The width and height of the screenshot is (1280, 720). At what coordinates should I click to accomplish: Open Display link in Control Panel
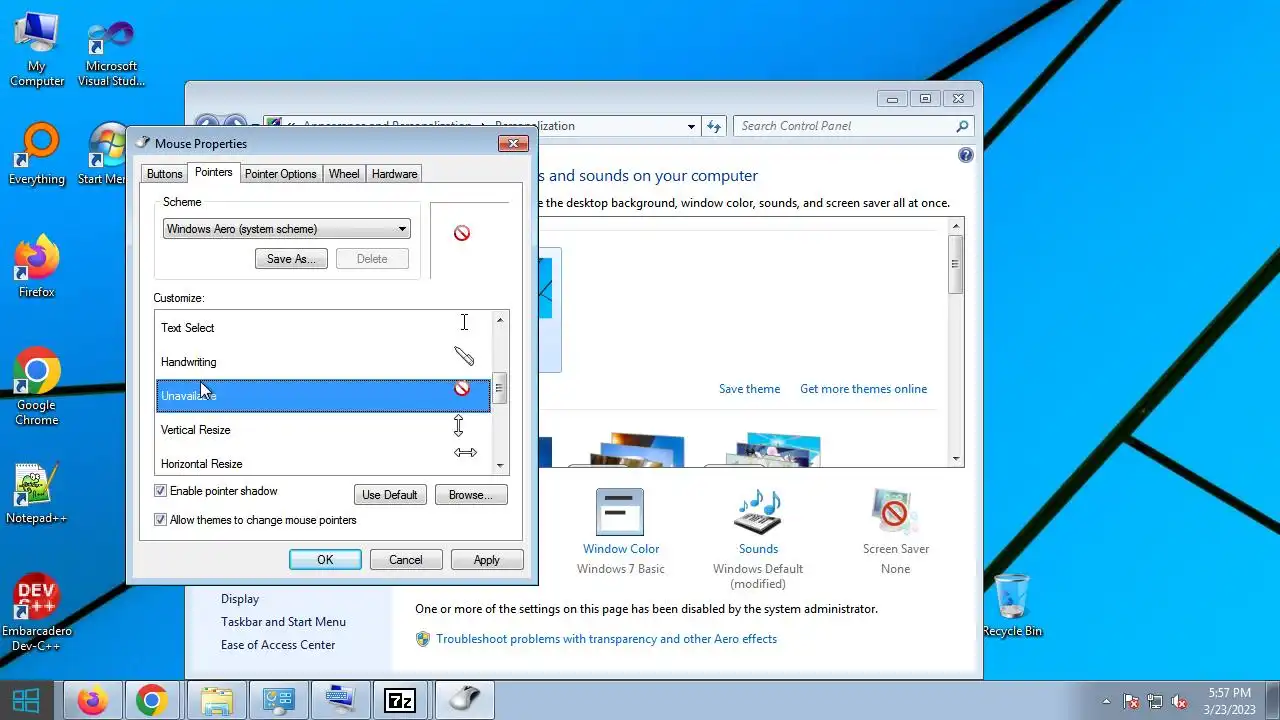click(x=240, y=599)
